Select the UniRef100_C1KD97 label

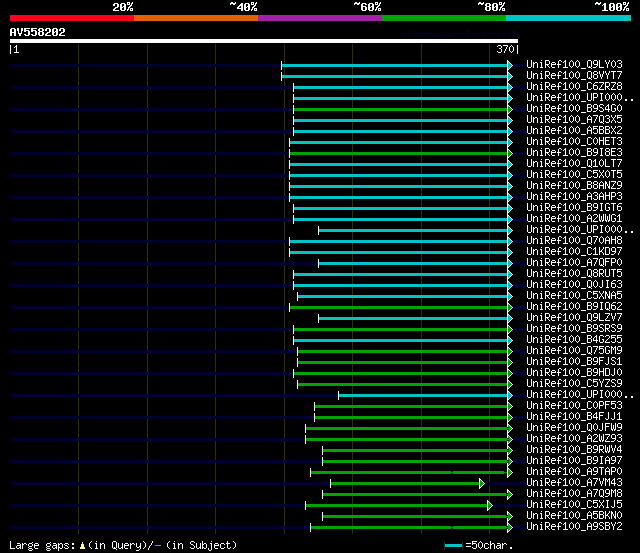coord(574,252)
